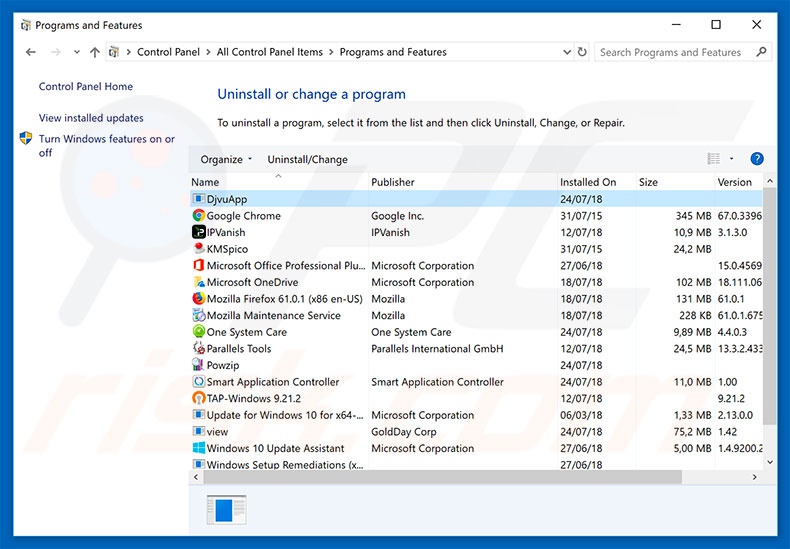Open the recent locations dropdown arrow
790x549 pixels.
(x=77, y=52)
